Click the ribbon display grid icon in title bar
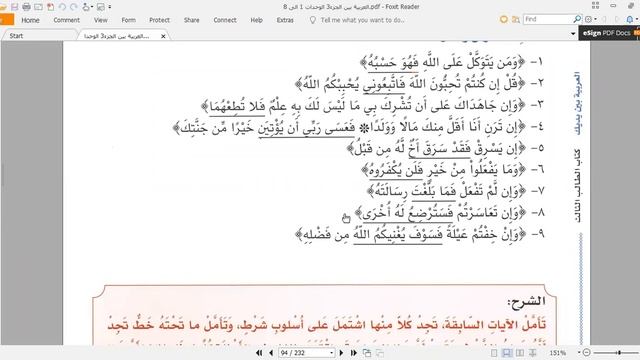Screen dimensions: 640x360 pos(596,5)
